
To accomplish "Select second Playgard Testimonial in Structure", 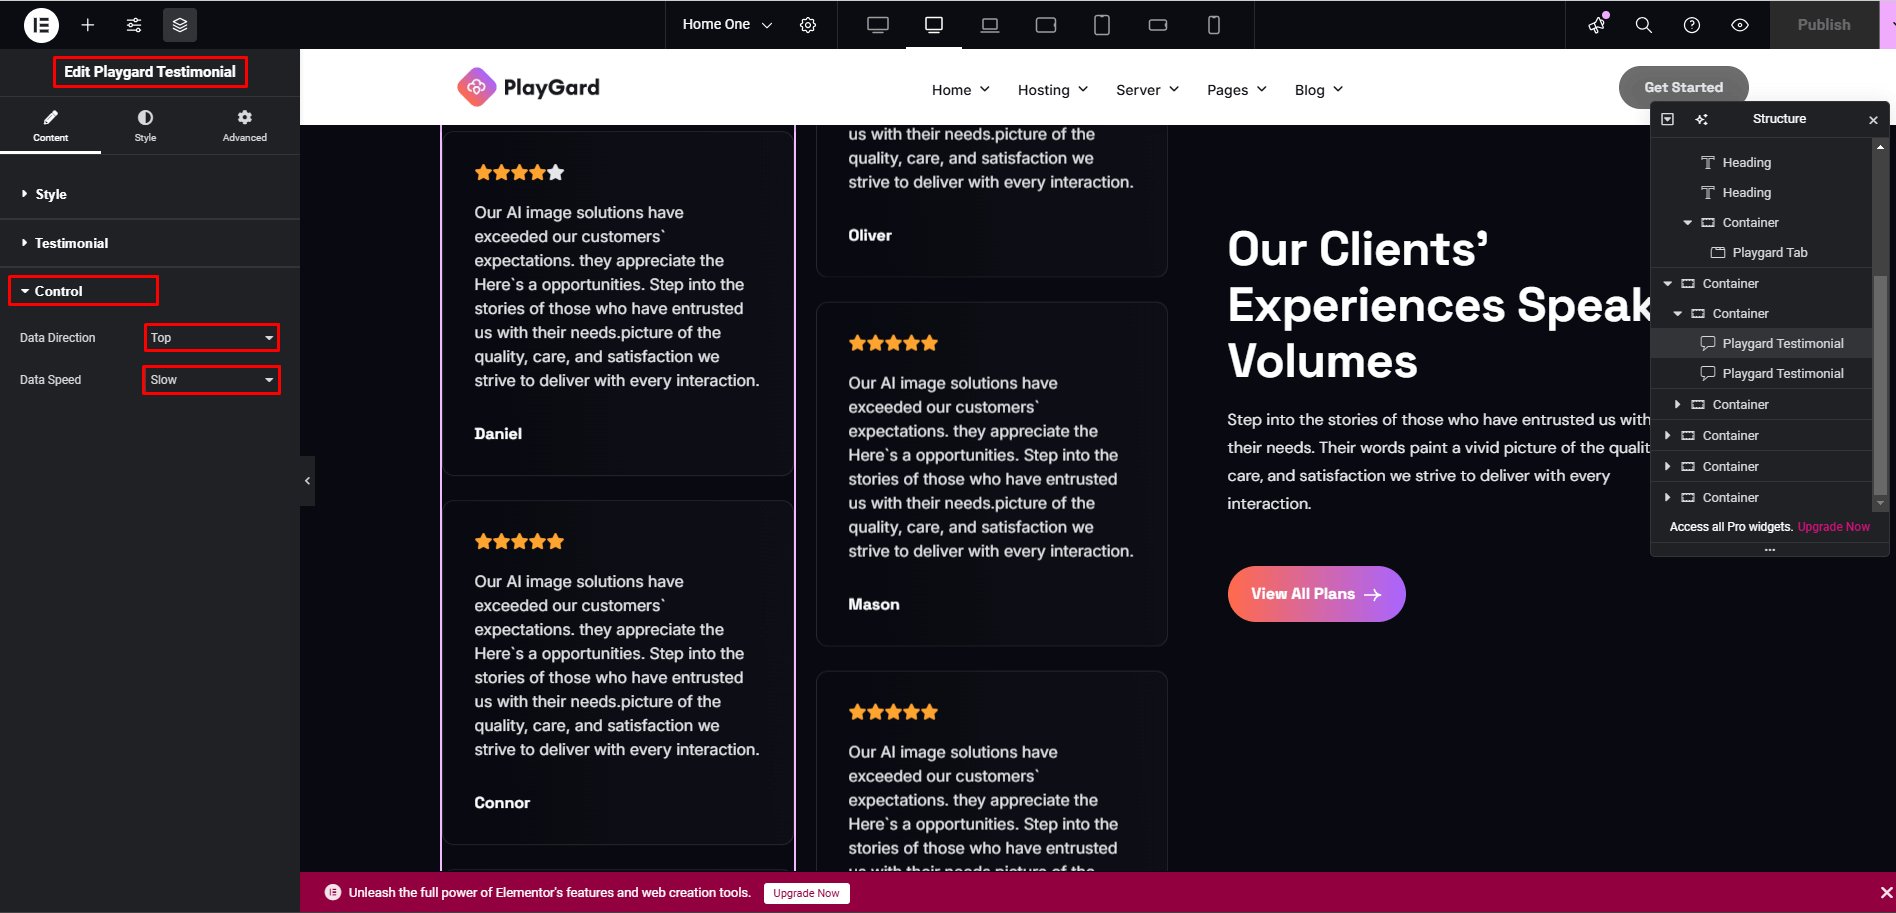I will [x=1782, y=373].
